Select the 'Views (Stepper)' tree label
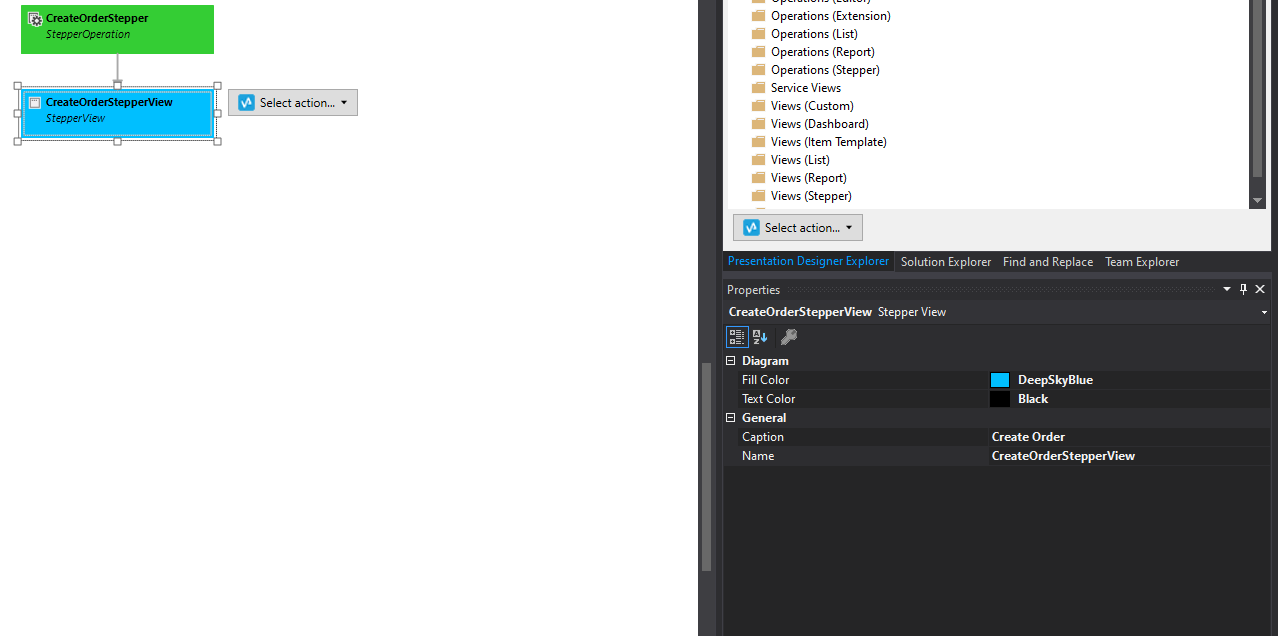1278x636 pixels. pyautogui.click(x=811, y=196)
